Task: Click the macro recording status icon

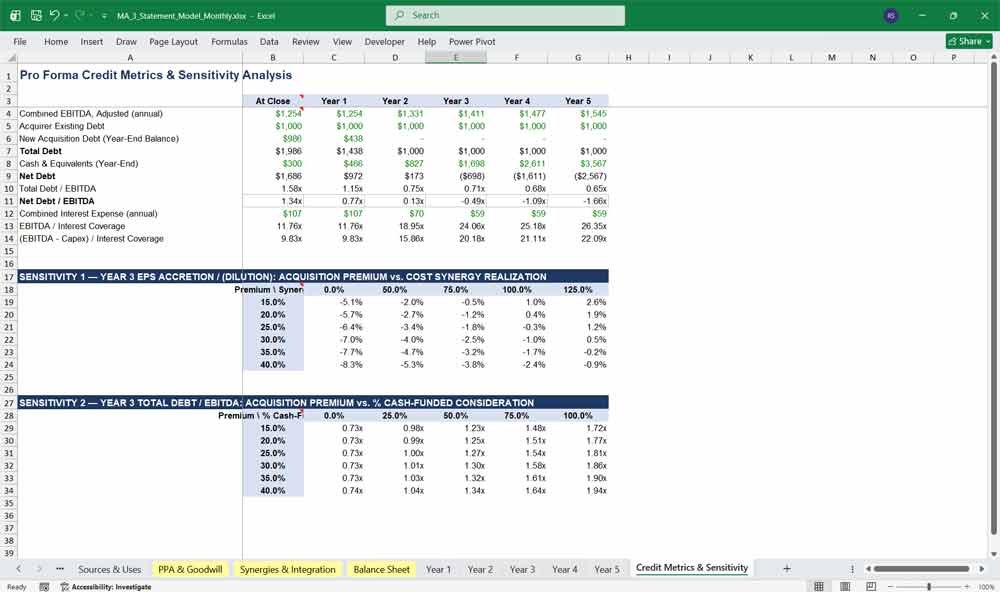Action: [44, 587]
